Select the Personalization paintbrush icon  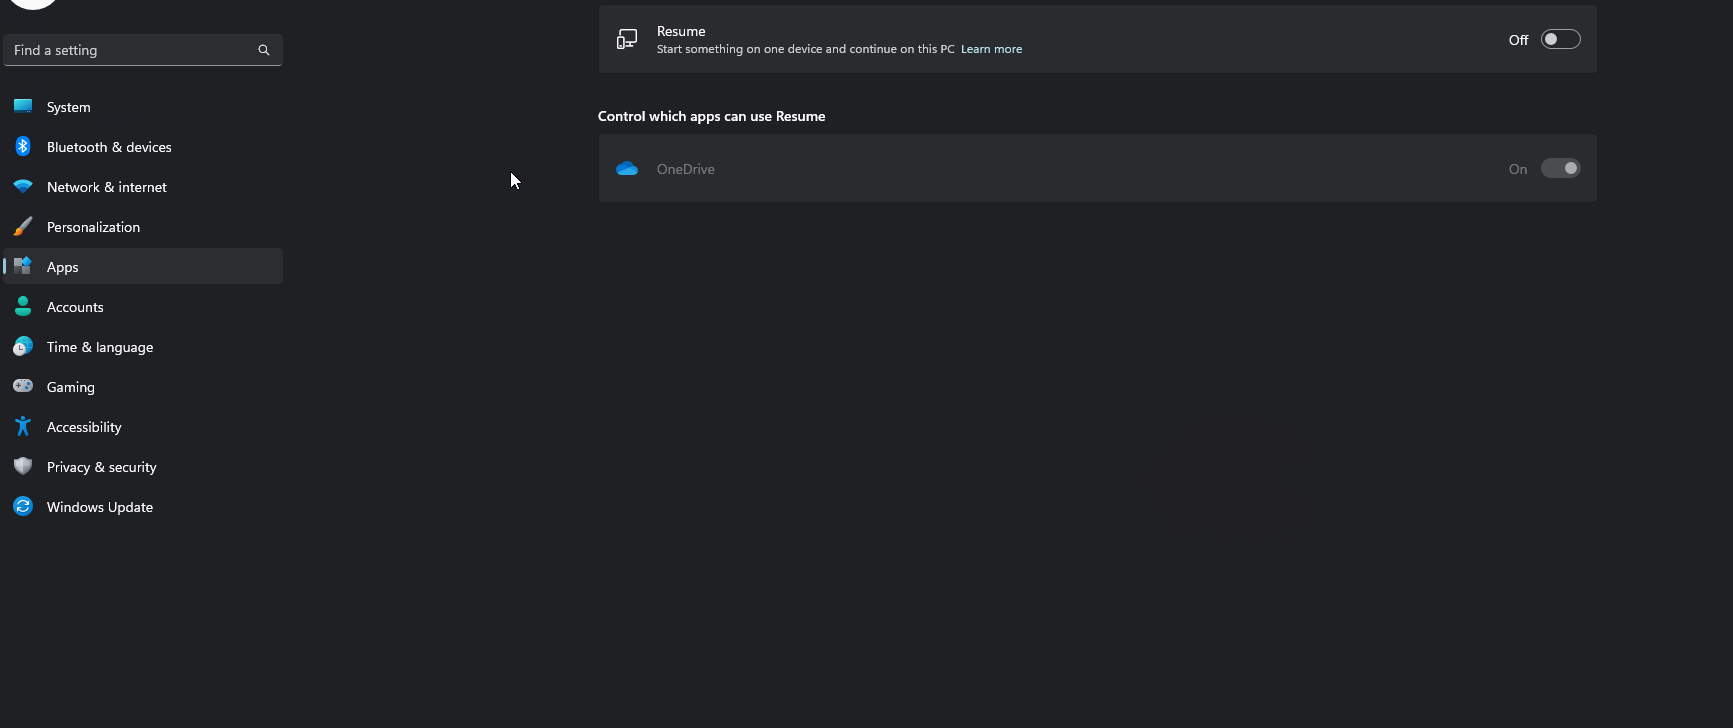point(23,226)
